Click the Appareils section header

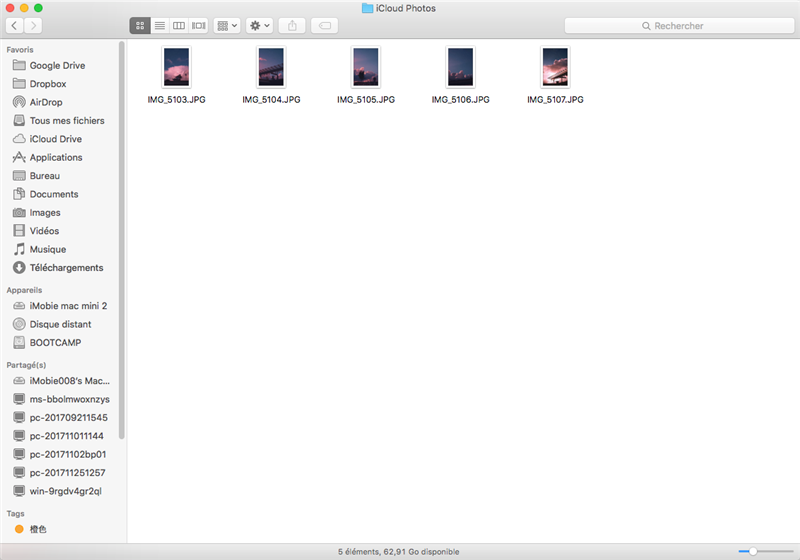pyautogui.click(x=24, y=290)
